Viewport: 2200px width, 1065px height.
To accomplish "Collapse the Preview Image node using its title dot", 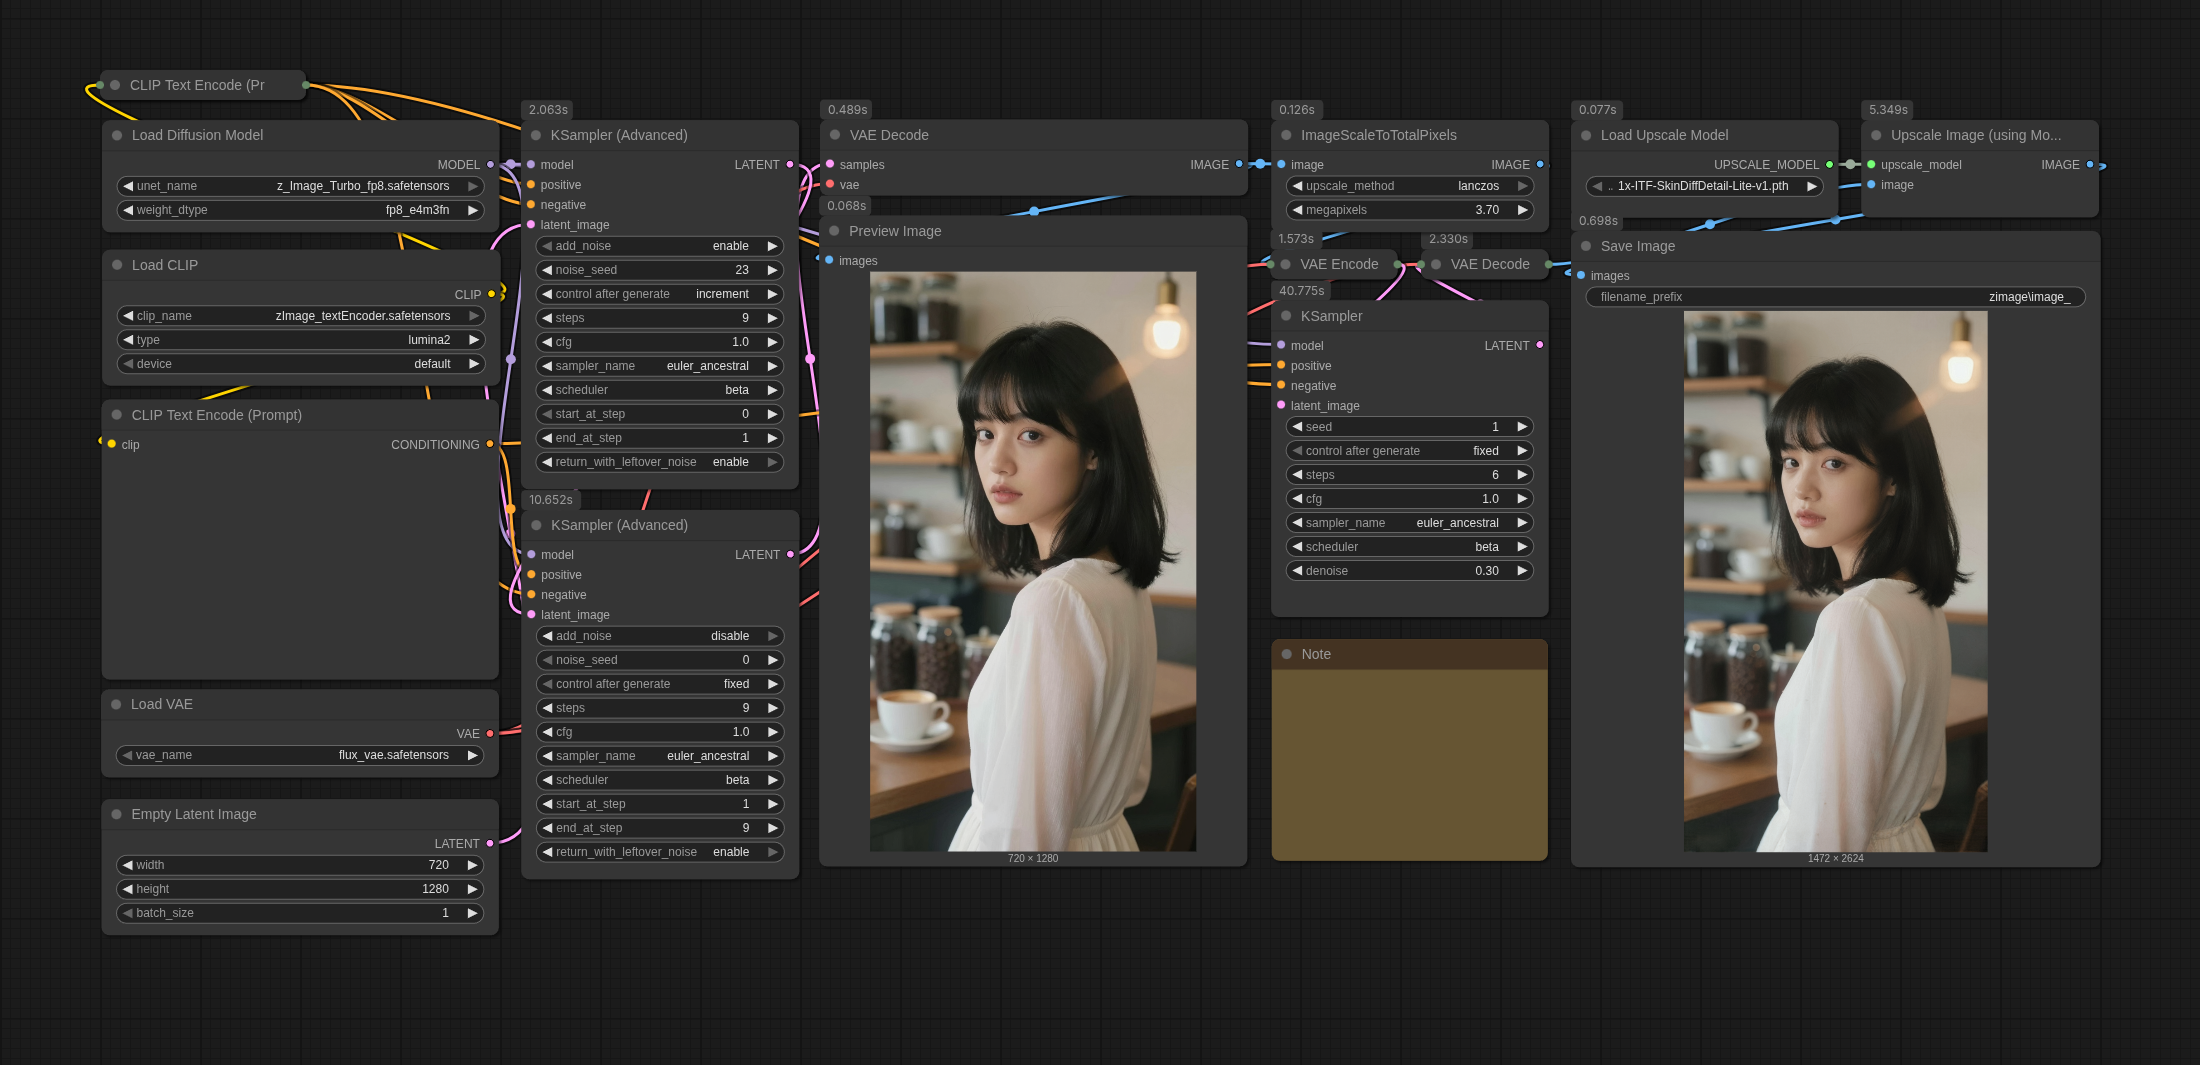I will 834,231.
